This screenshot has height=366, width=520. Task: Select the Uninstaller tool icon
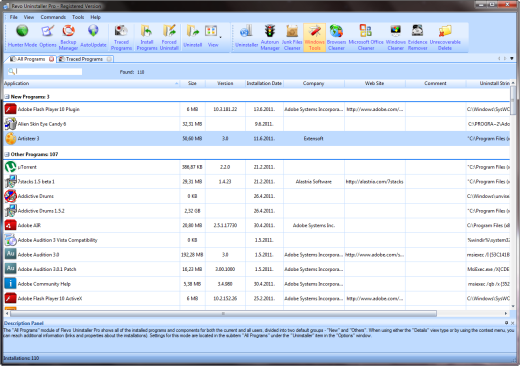246,37
